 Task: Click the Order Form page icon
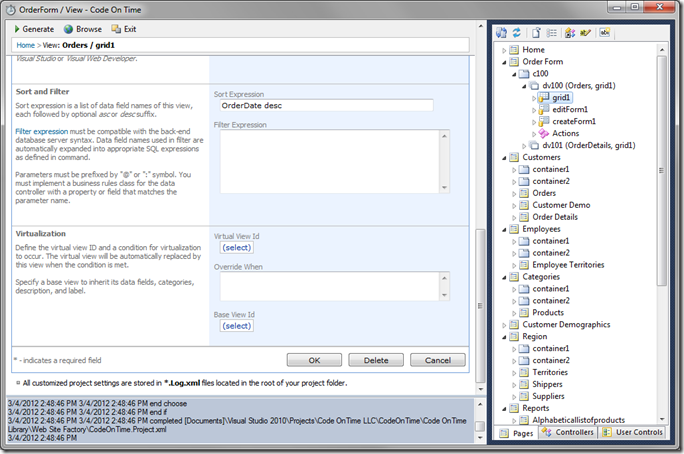(x=514, y=61)
